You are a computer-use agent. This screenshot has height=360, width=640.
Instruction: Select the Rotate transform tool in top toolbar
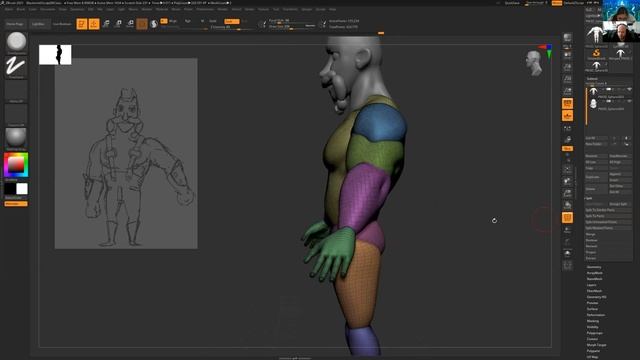point(130,24)
